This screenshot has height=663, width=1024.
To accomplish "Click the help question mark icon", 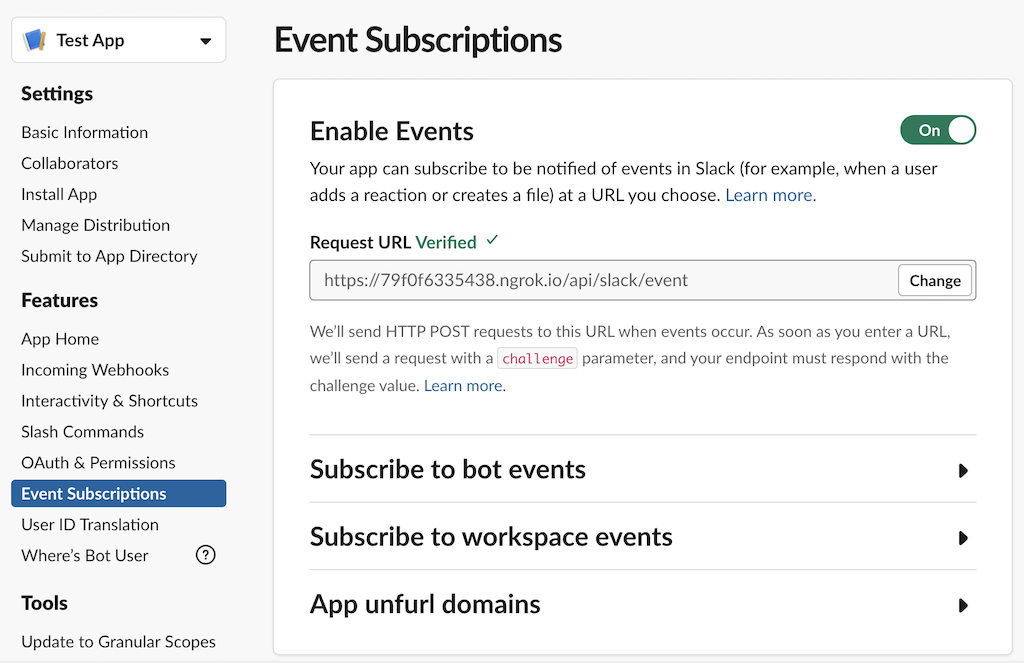I will coord(206,555).
